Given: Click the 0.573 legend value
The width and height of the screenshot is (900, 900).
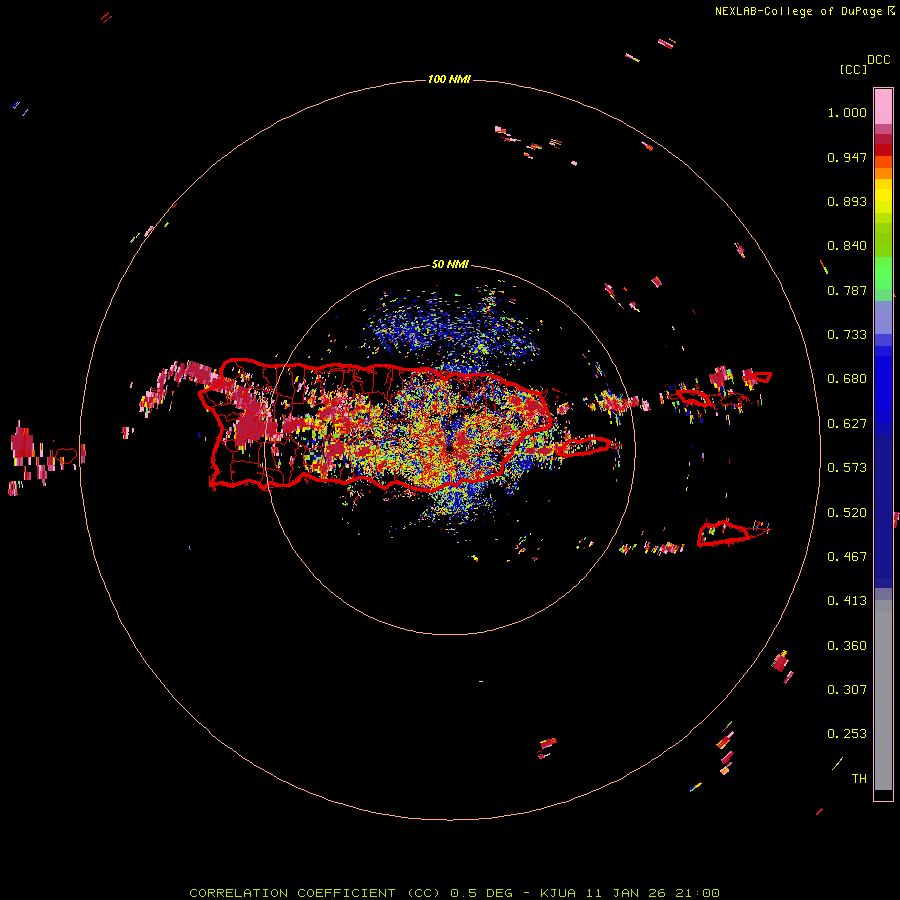Looking at the screenshot, I should (847, 468).
